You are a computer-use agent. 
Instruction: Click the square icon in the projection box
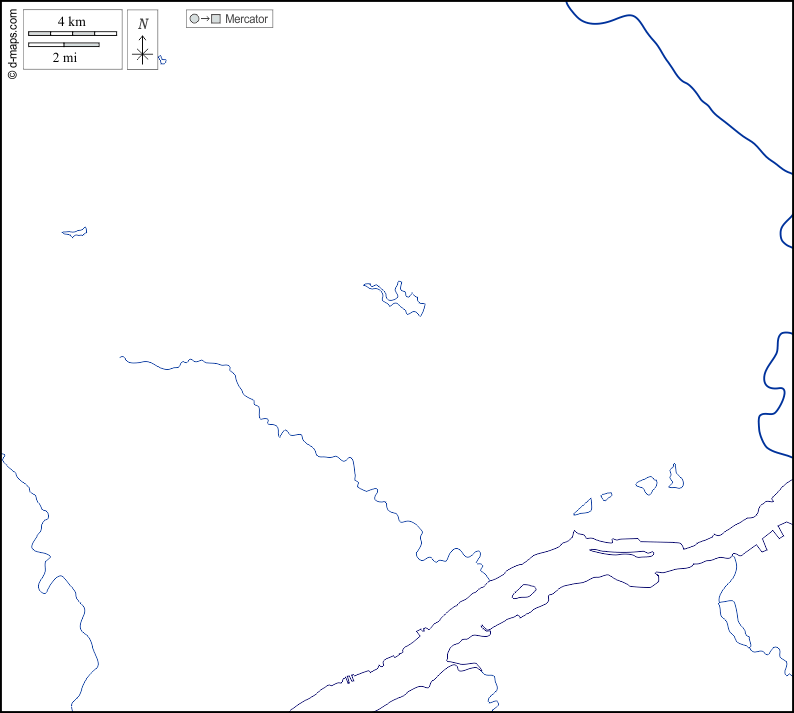[215, 19]
